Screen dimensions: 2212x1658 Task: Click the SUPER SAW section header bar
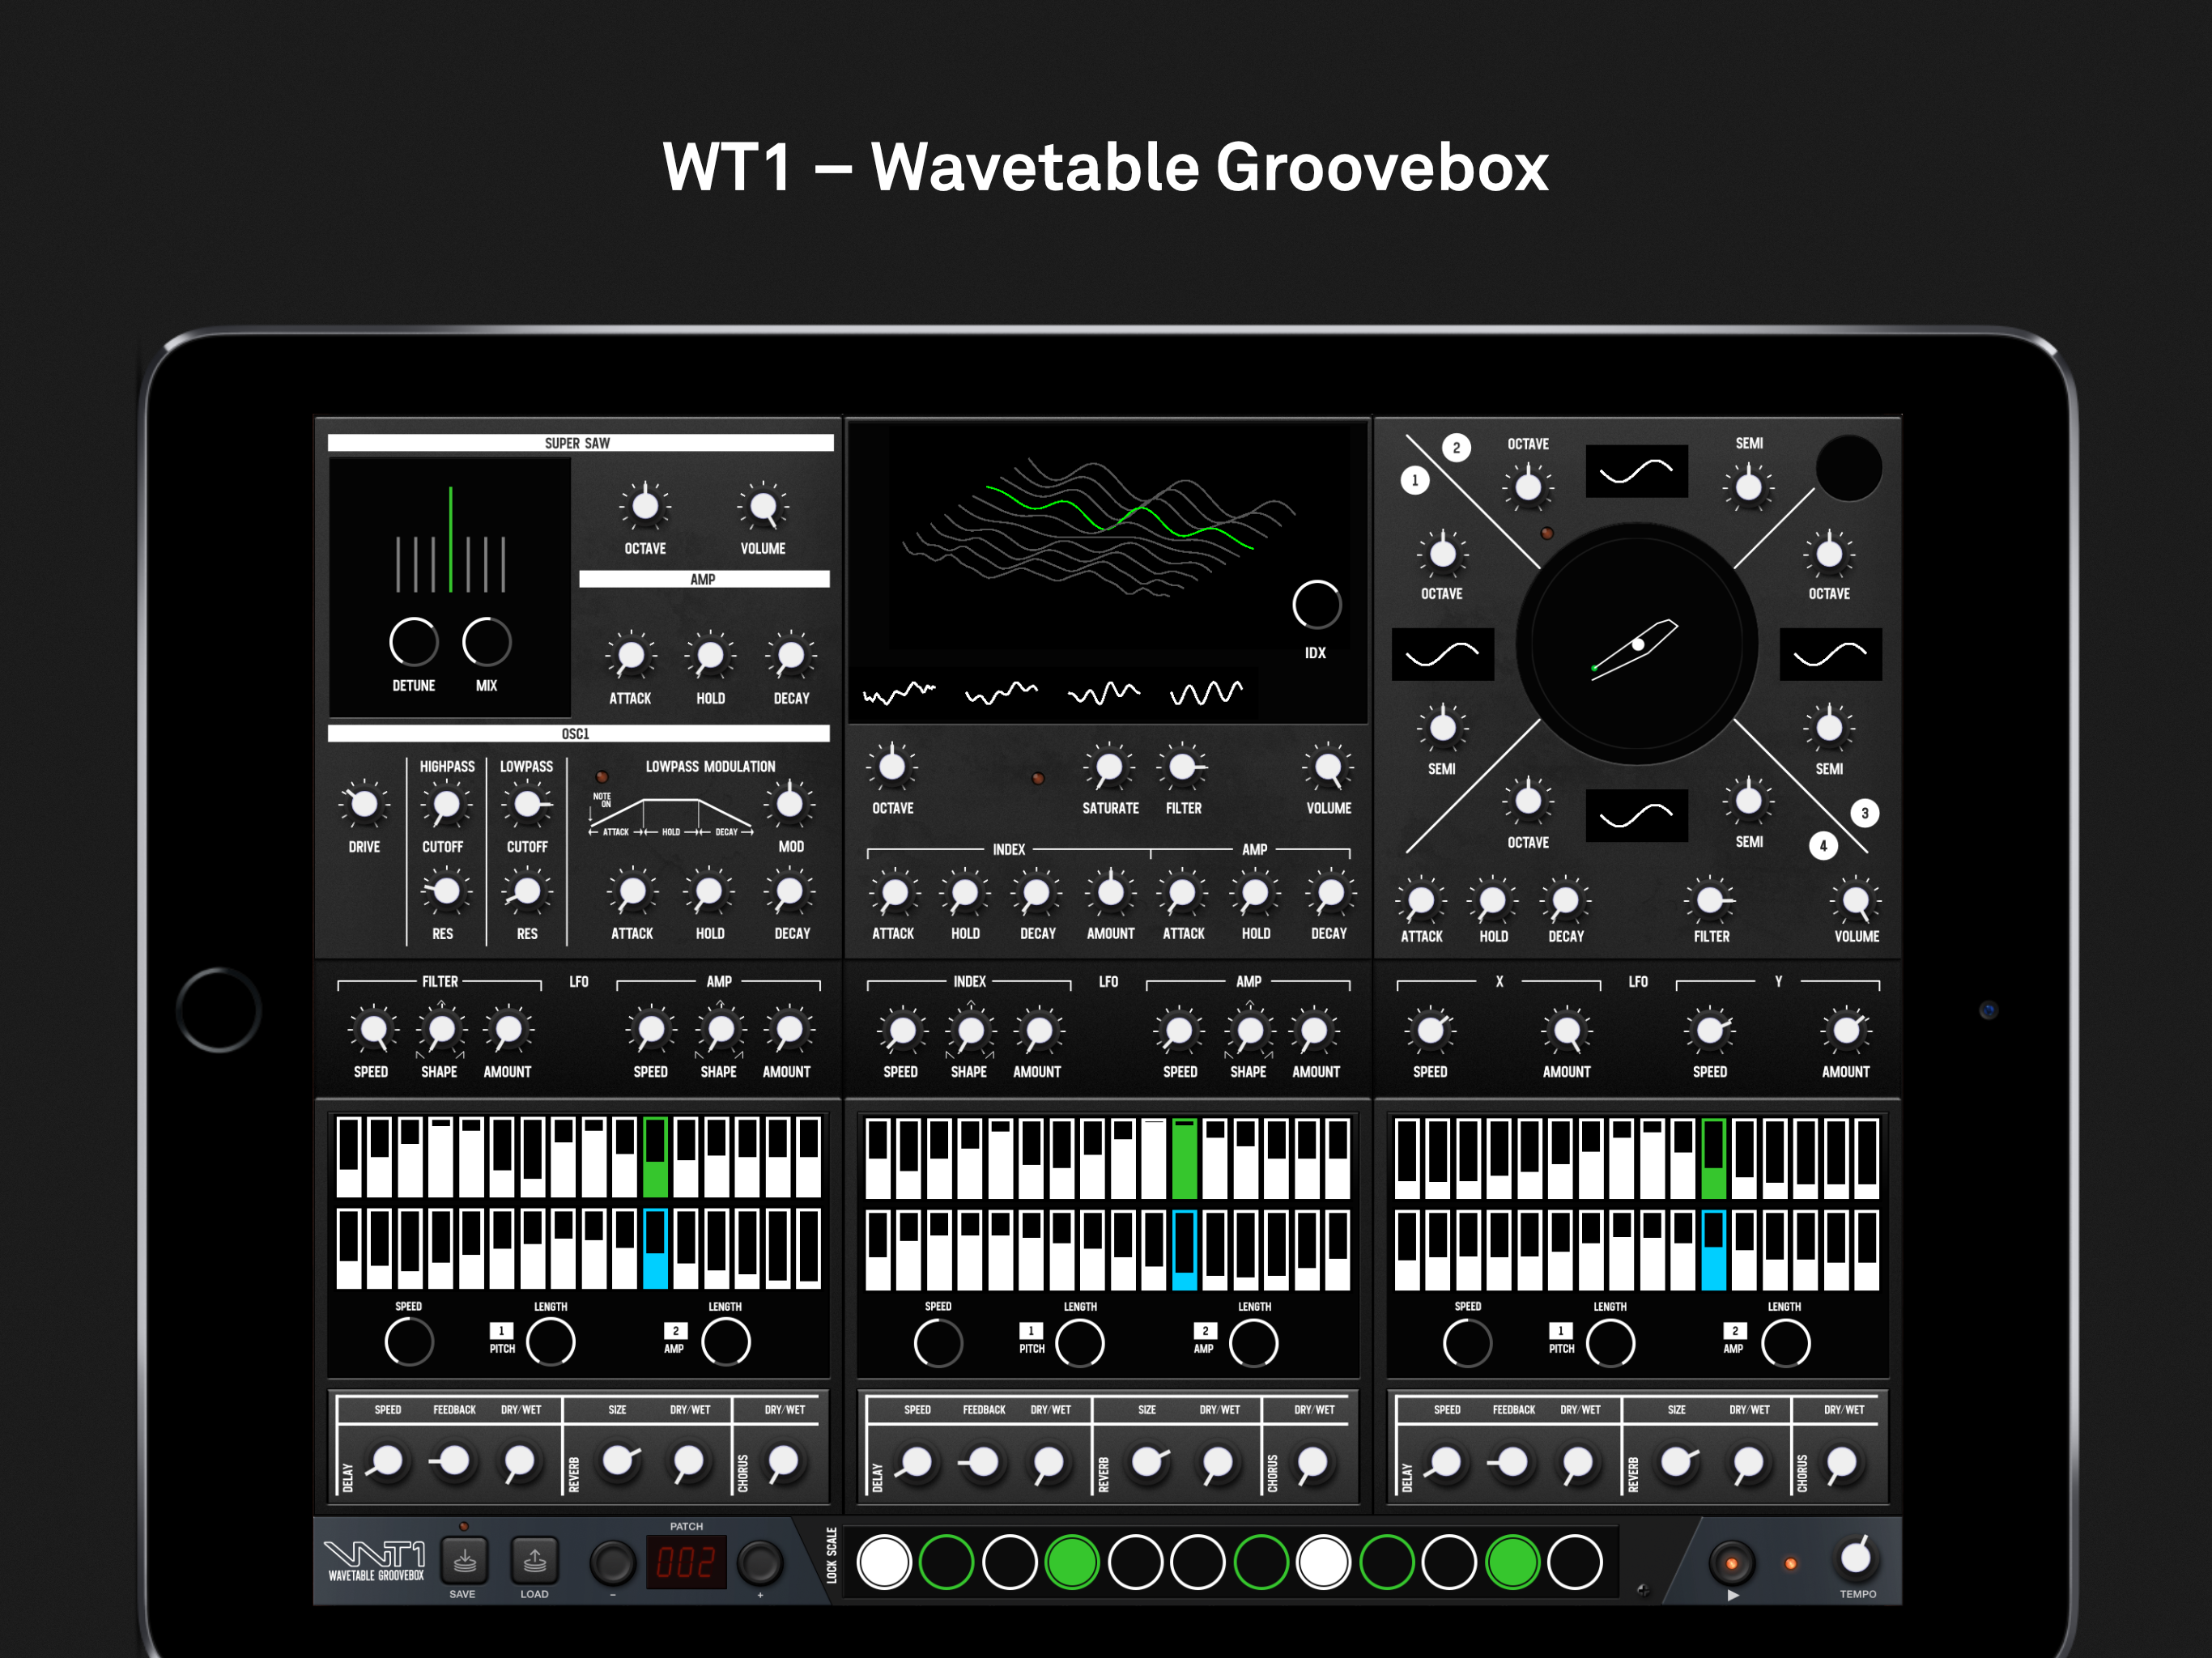pyautogui.click(x=580, y=443)
